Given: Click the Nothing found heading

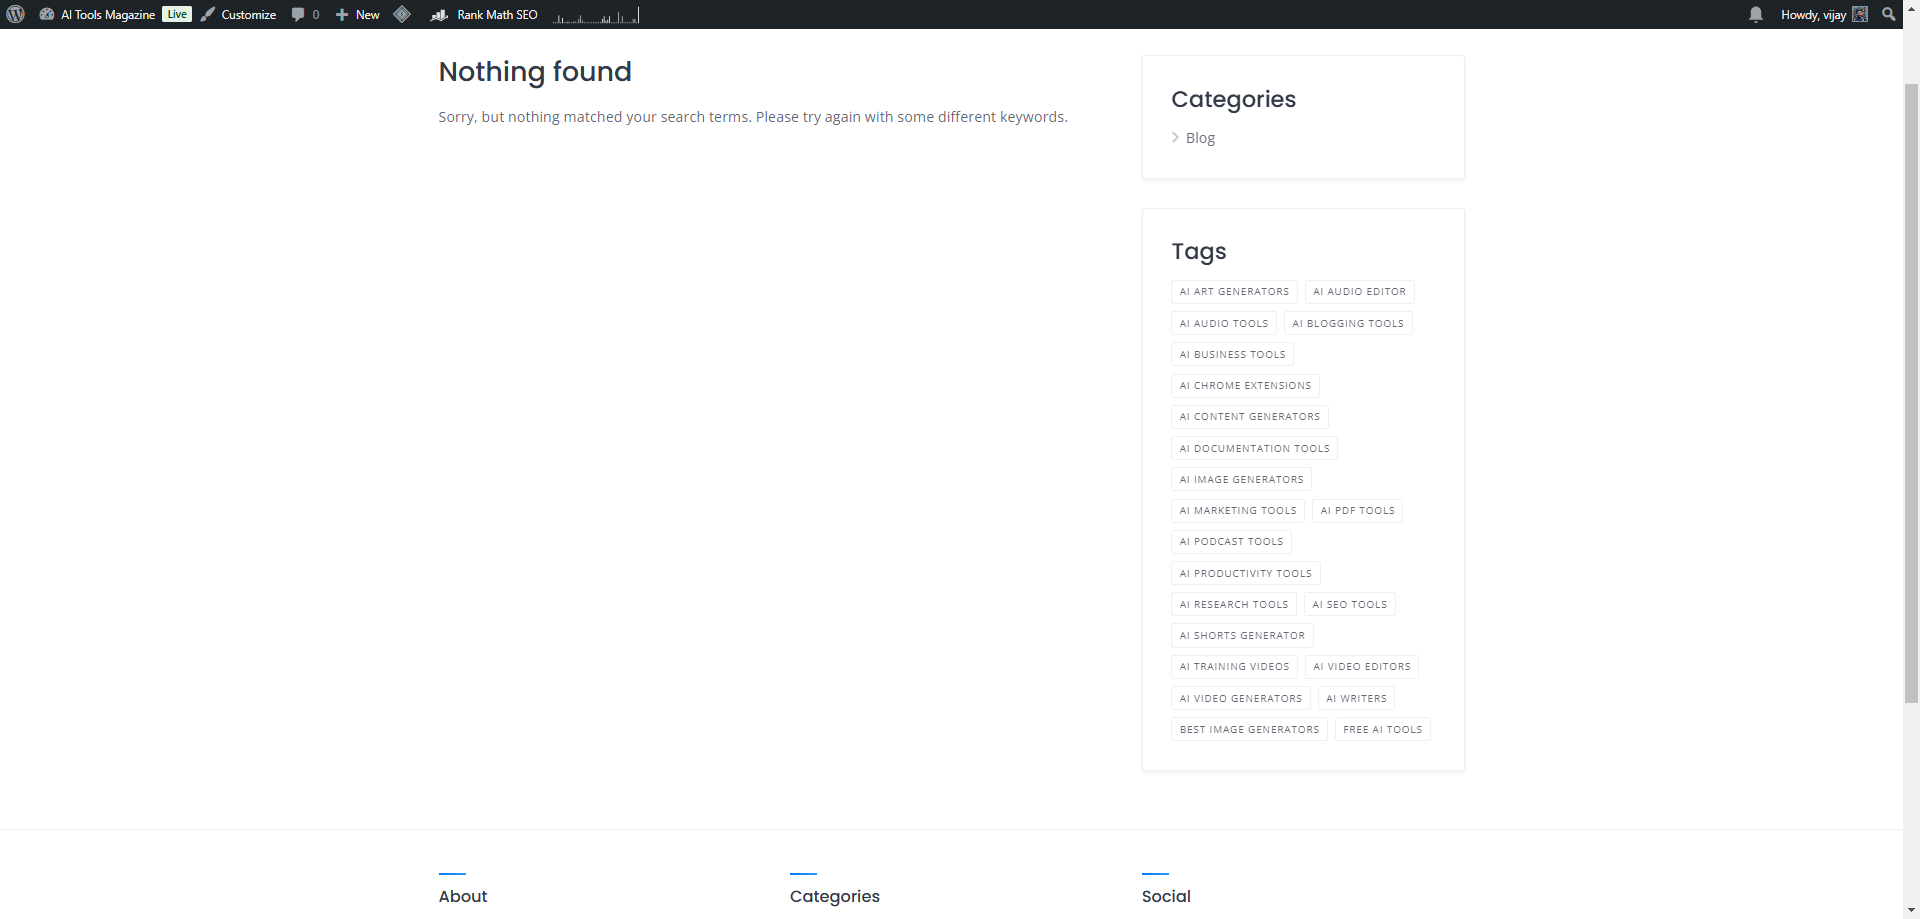Looking at the screenshot, I should 535,72.
